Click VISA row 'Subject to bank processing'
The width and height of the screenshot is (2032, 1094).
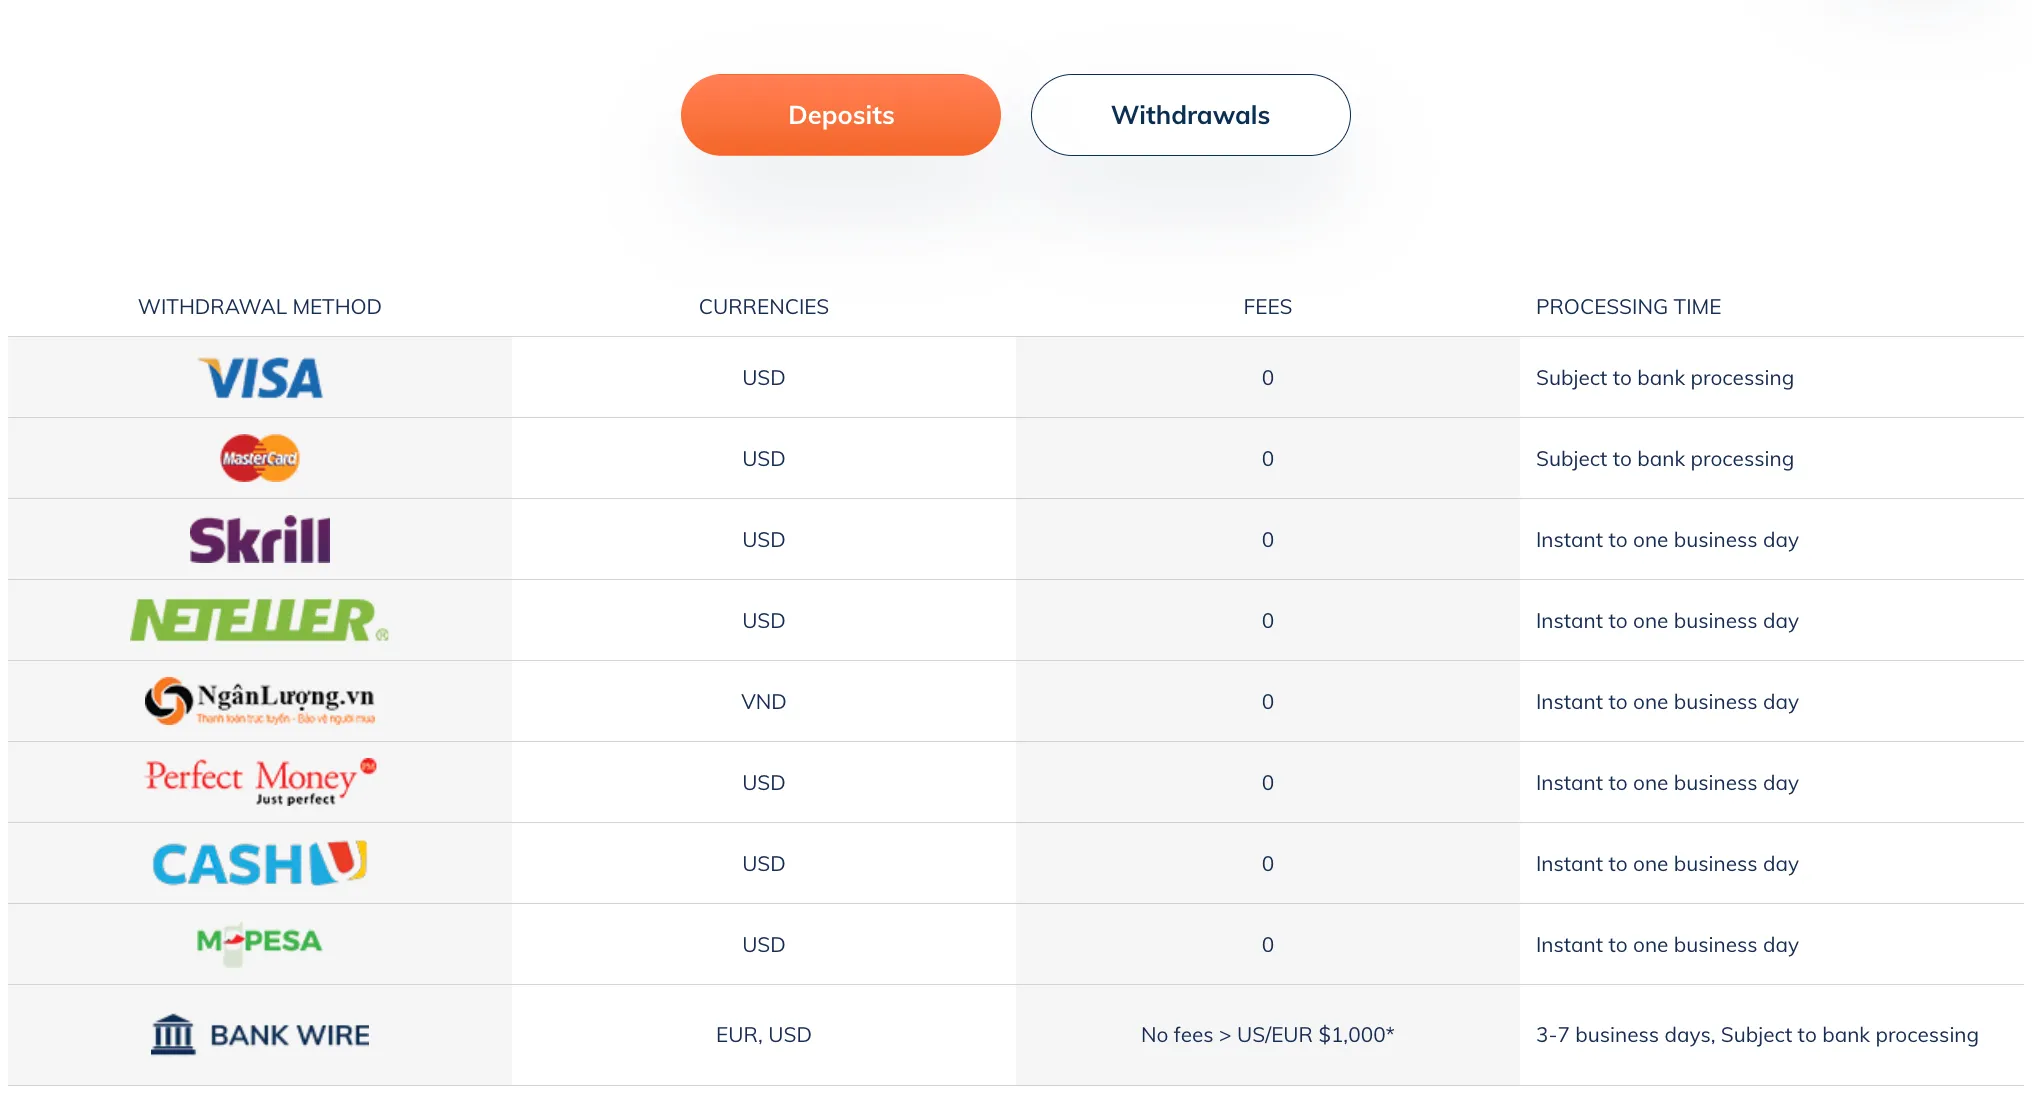click(1665, 378)
